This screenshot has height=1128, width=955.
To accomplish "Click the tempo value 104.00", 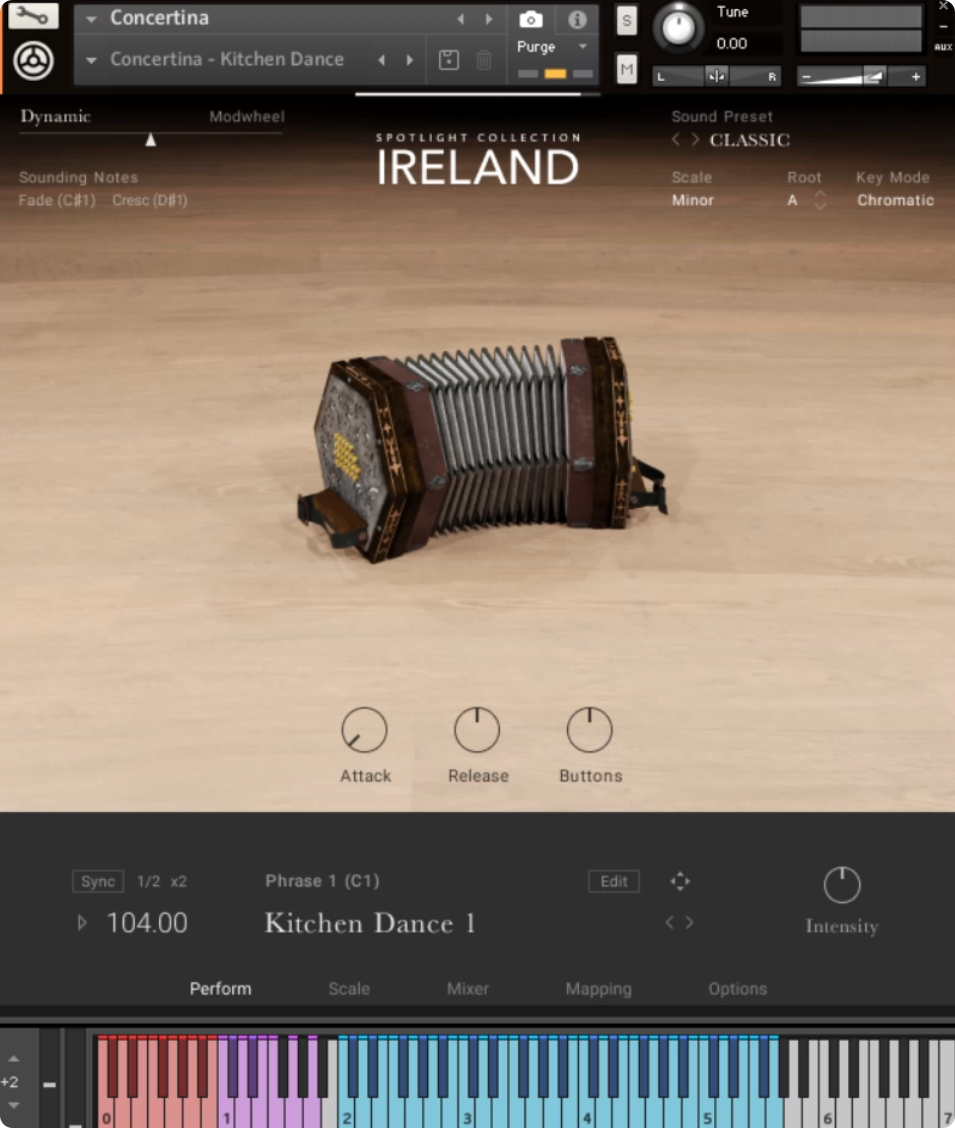I will coord(147,923).
